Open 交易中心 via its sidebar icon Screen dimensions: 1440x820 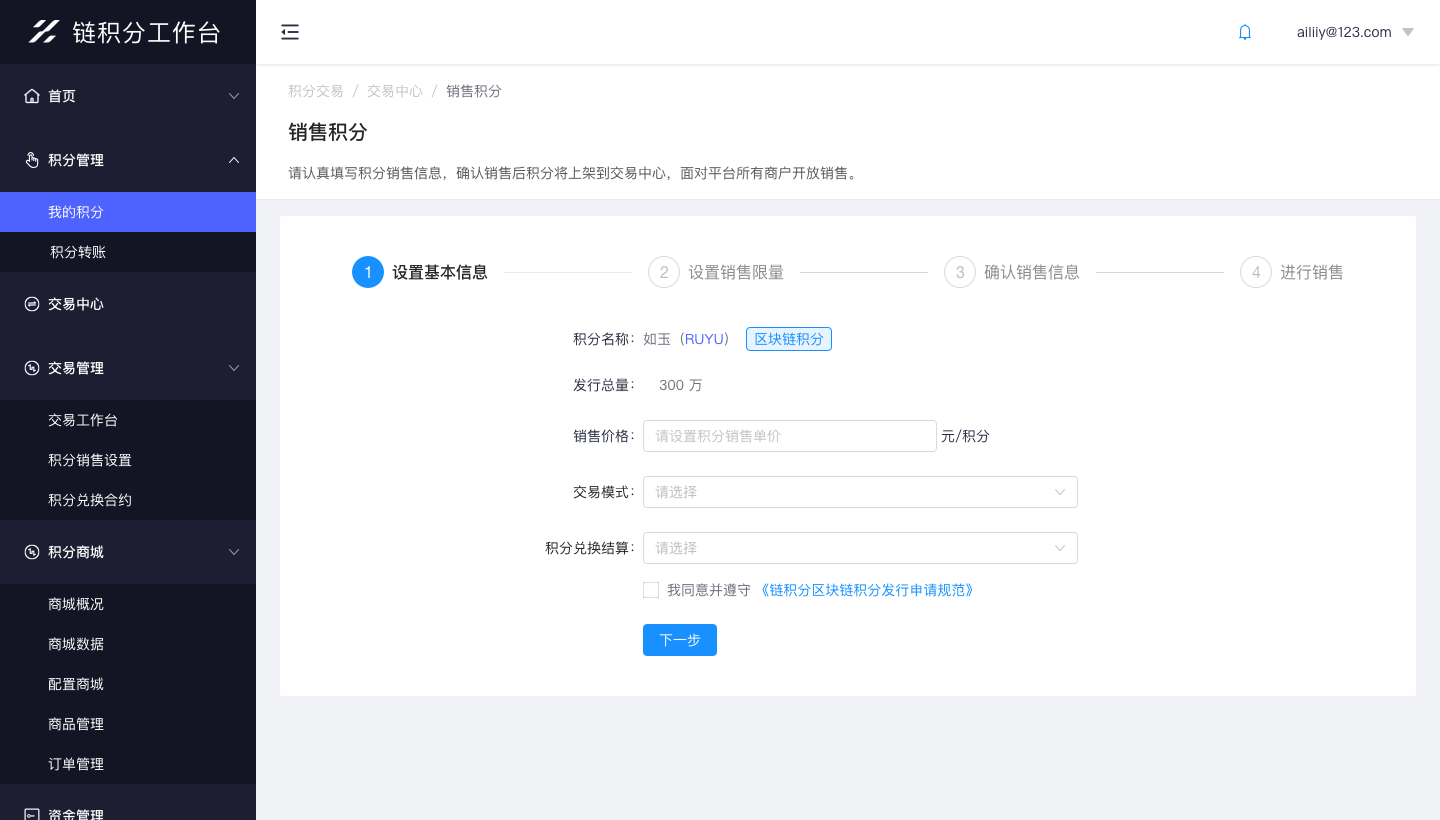point(33,303)
